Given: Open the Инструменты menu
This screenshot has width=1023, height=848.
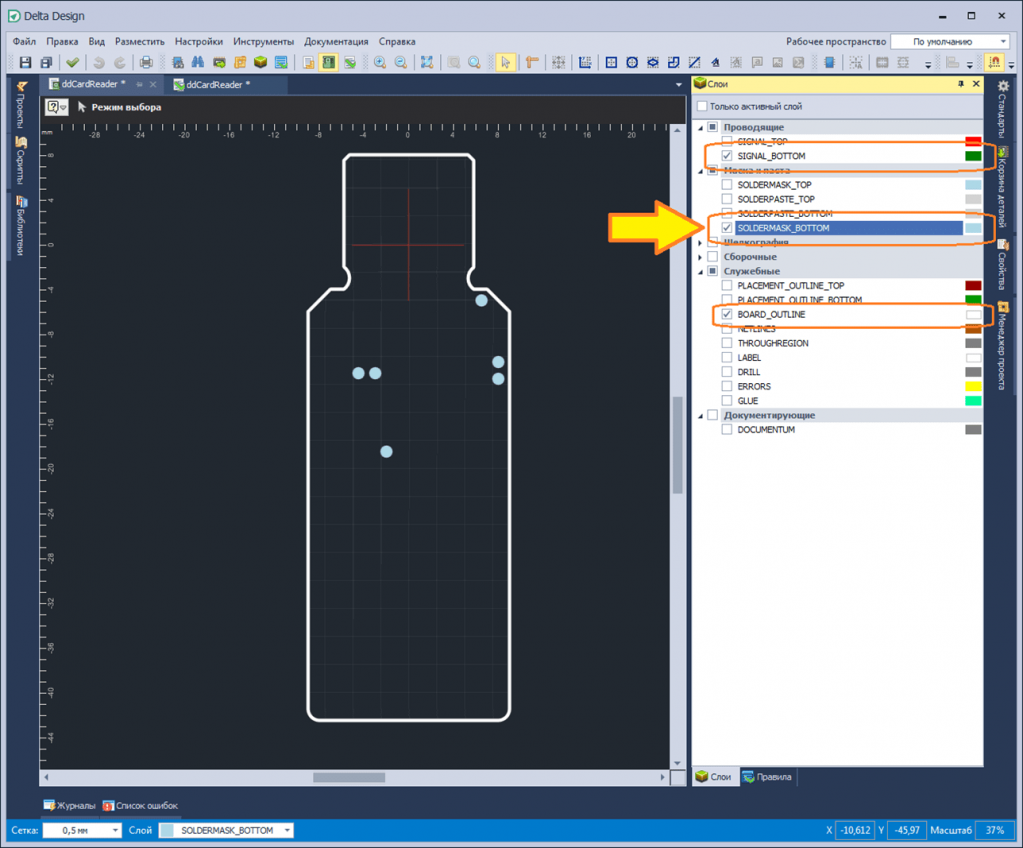Looking at the screenshot, I should point(263,42).
